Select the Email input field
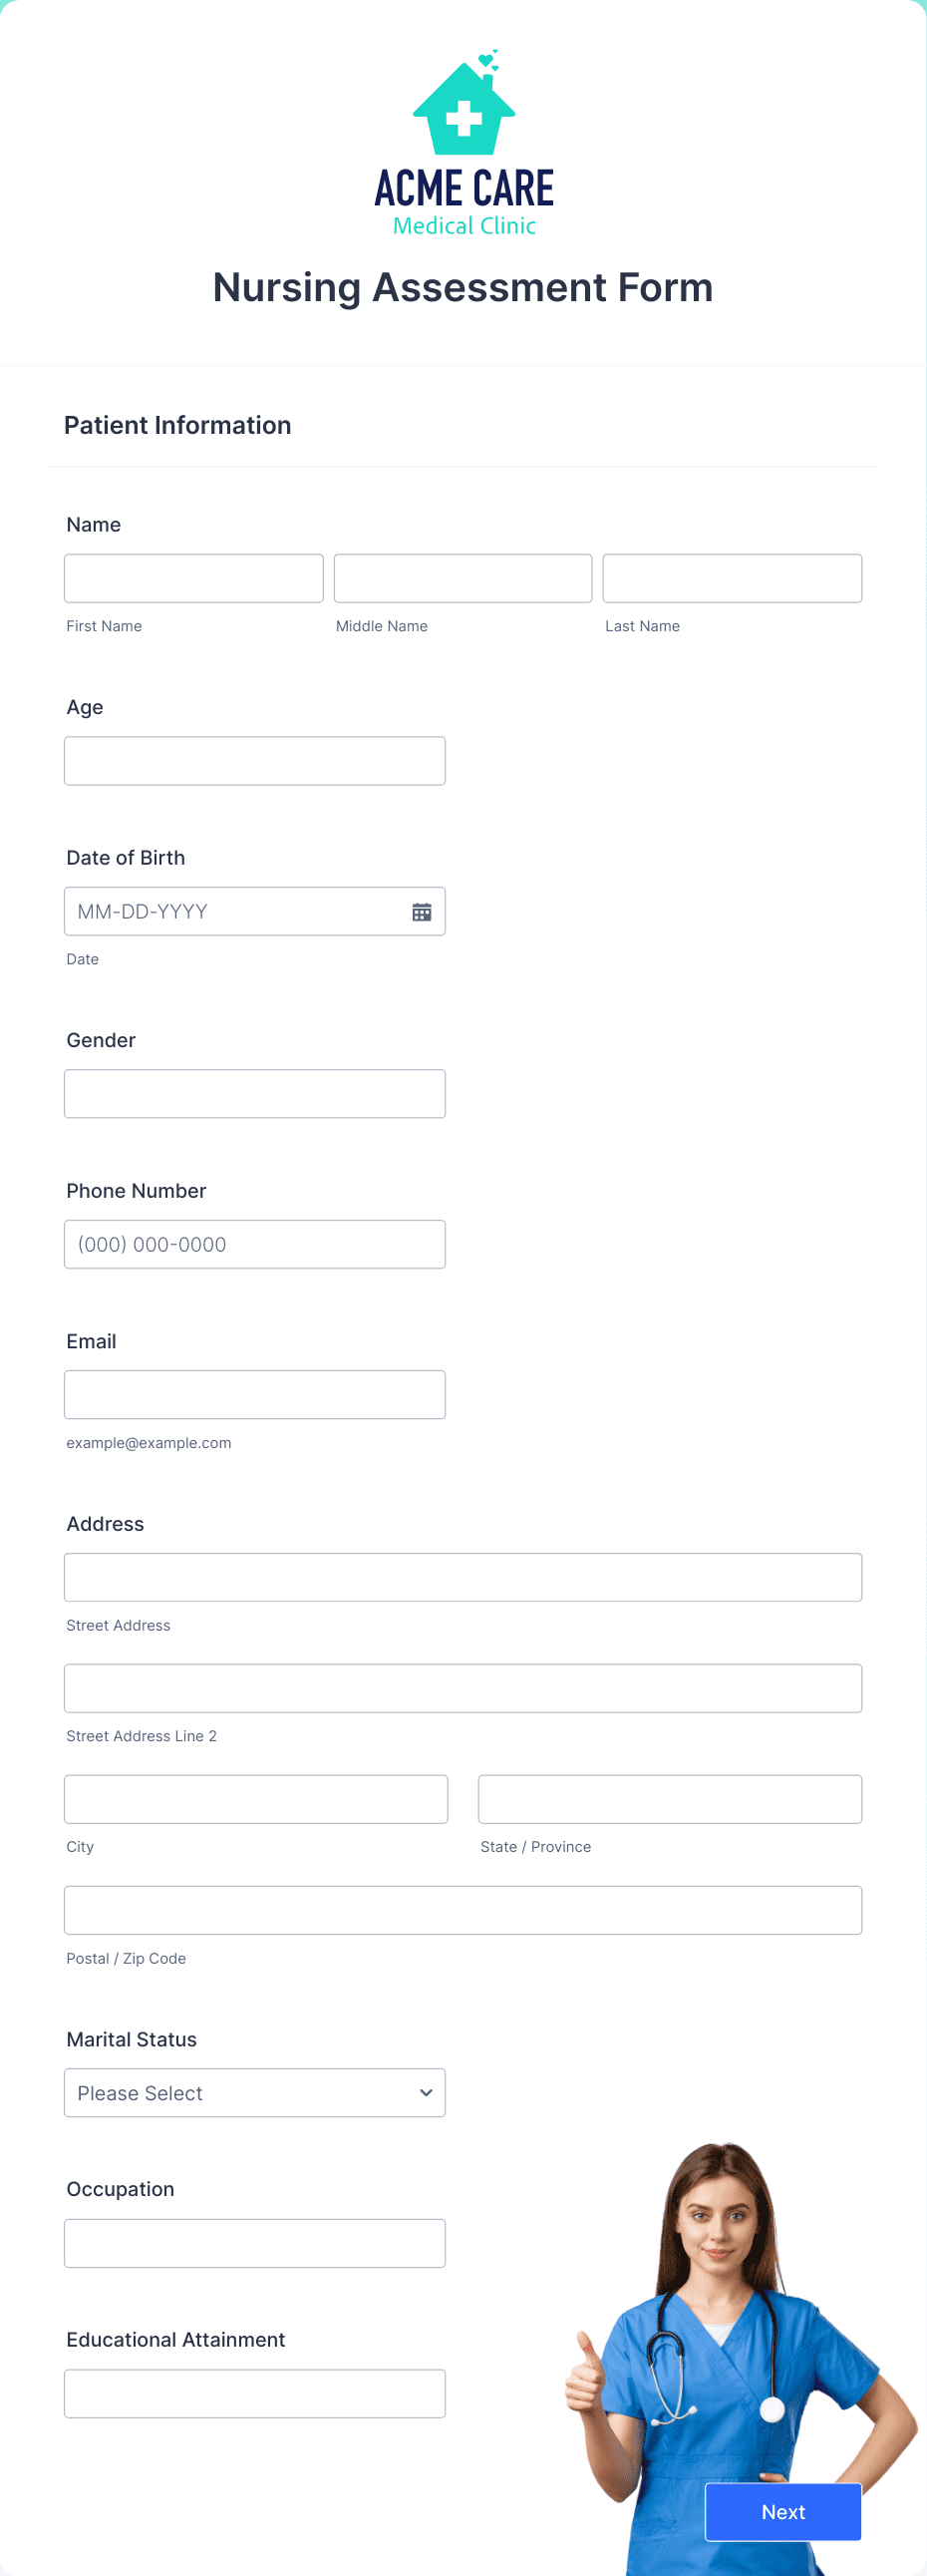The image size is (927, 2576). pyautogui.click(x=255, y=1394)
